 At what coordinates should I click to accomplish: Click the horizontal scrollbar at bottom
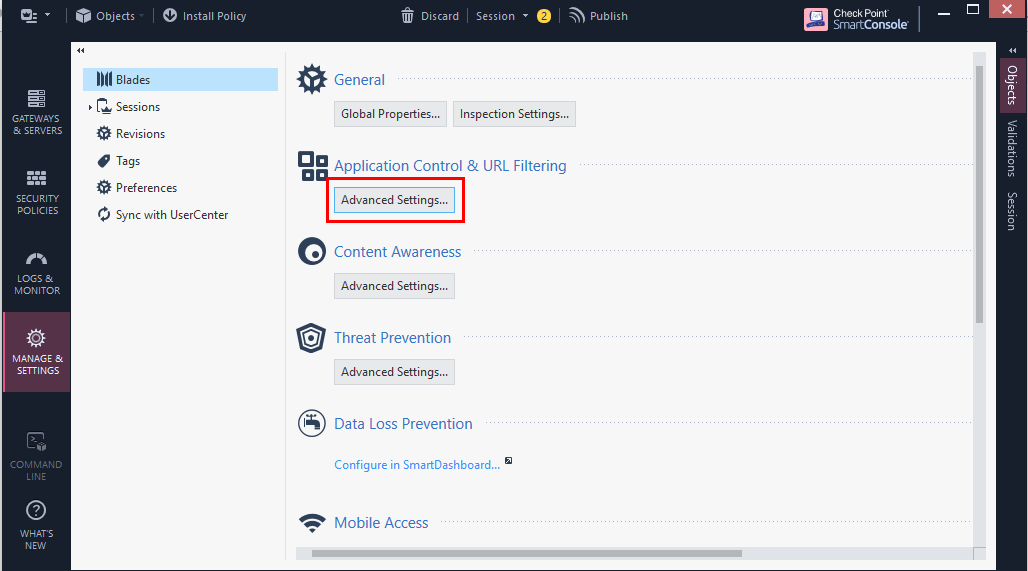(x=526, y=553)
